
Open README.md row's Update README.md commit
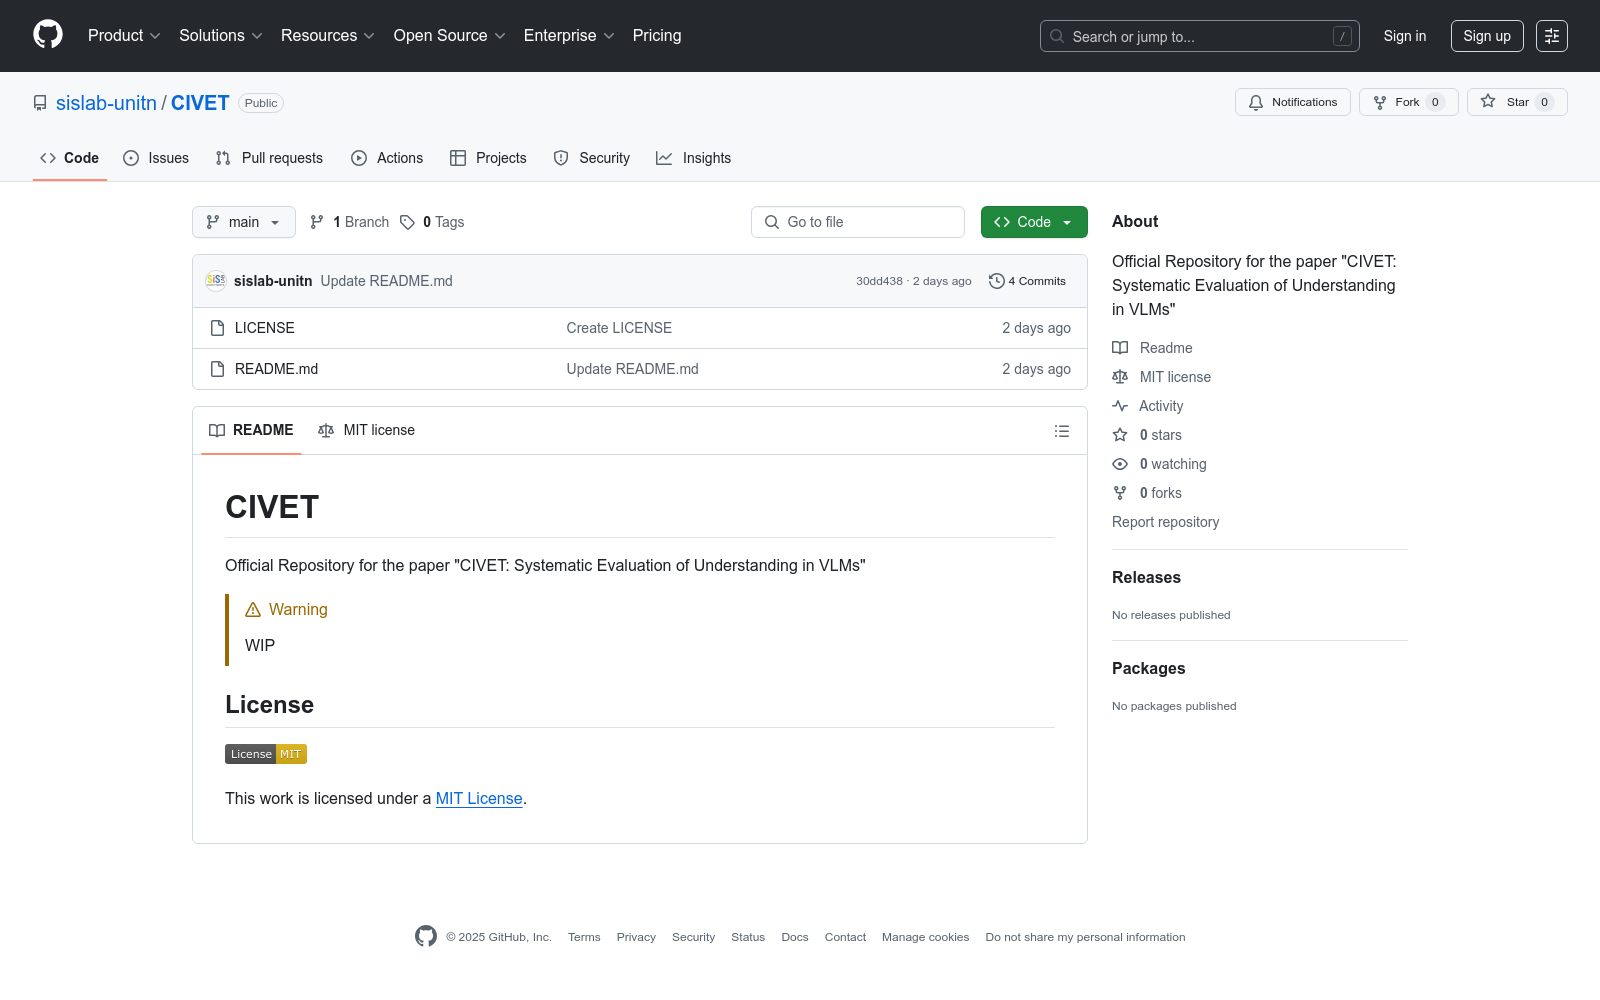632,369
